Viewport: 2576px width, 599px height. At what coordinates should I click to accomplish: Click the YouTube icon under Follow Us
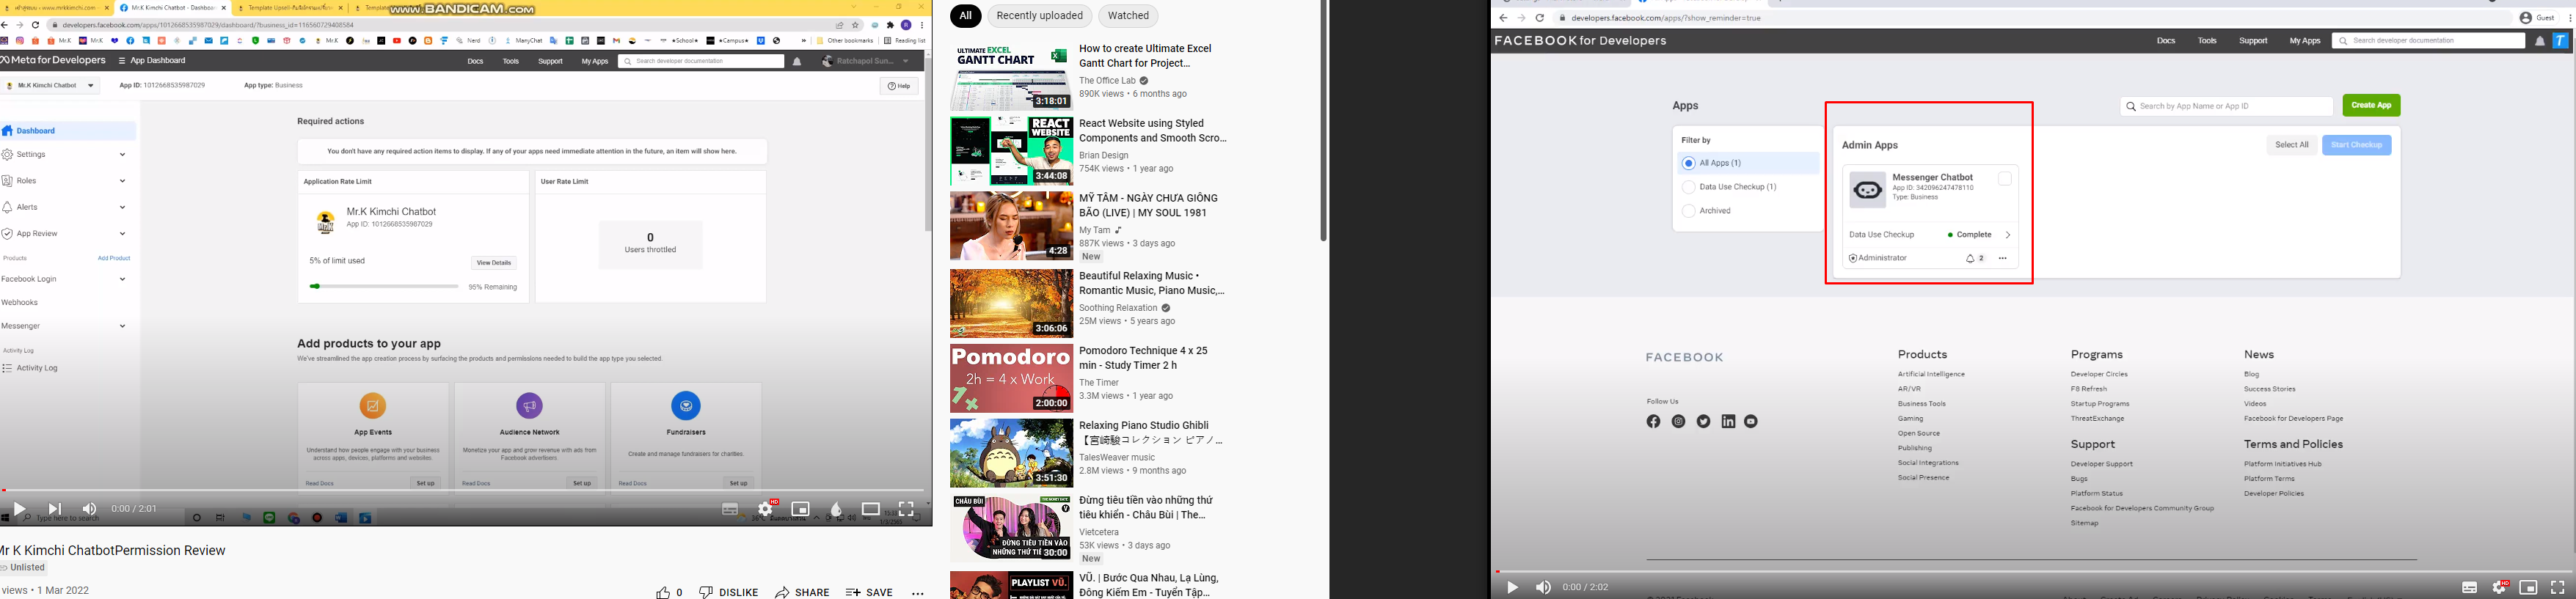pyautogui.click(x=1751, y=421)
